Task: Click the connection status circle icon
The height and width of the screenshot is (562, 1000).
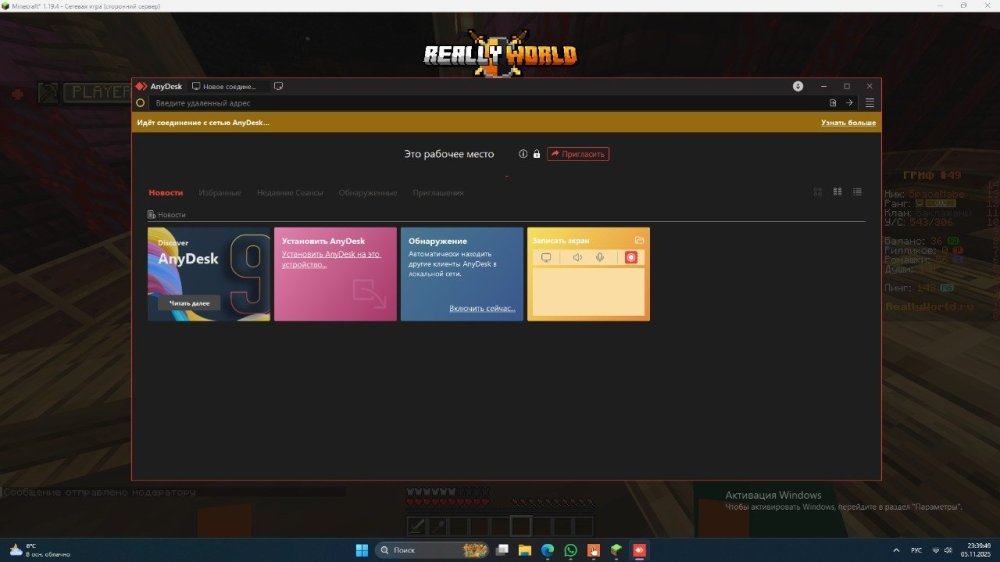Action: point(140,103)
